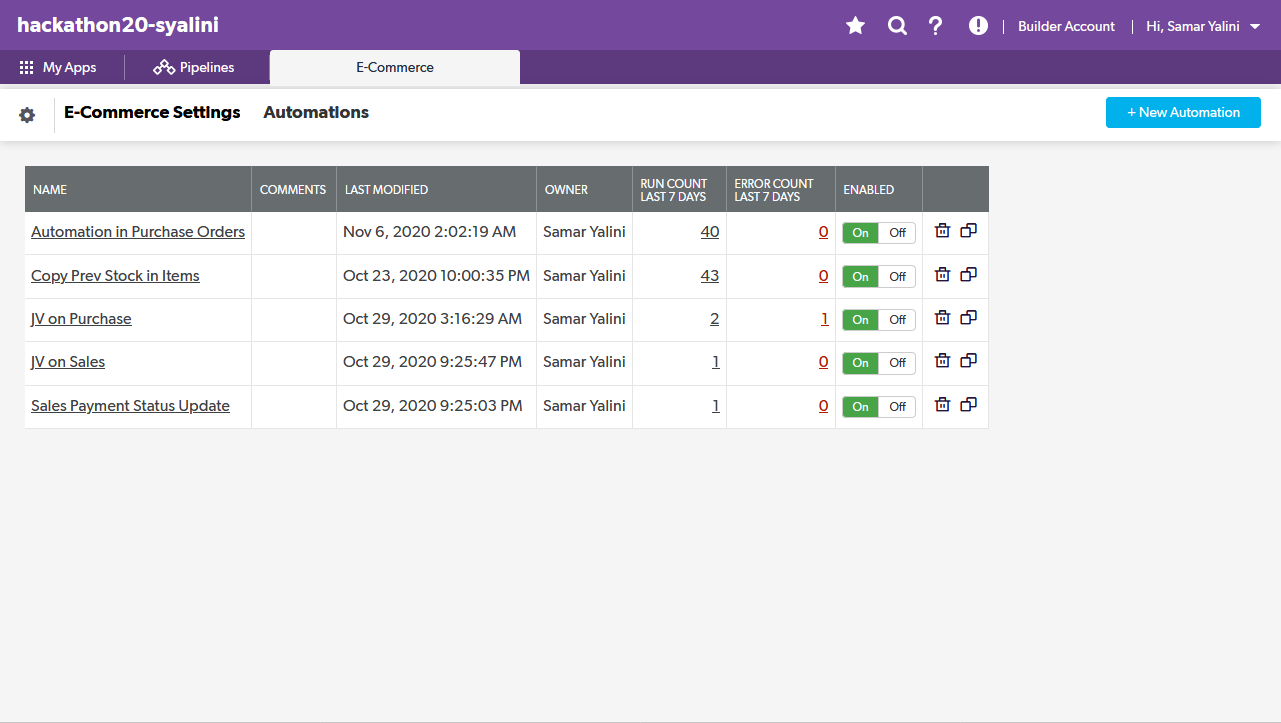Open the search magnifier icon
Viewport: 1281px width, 723px height.
(x=897, y=26)
